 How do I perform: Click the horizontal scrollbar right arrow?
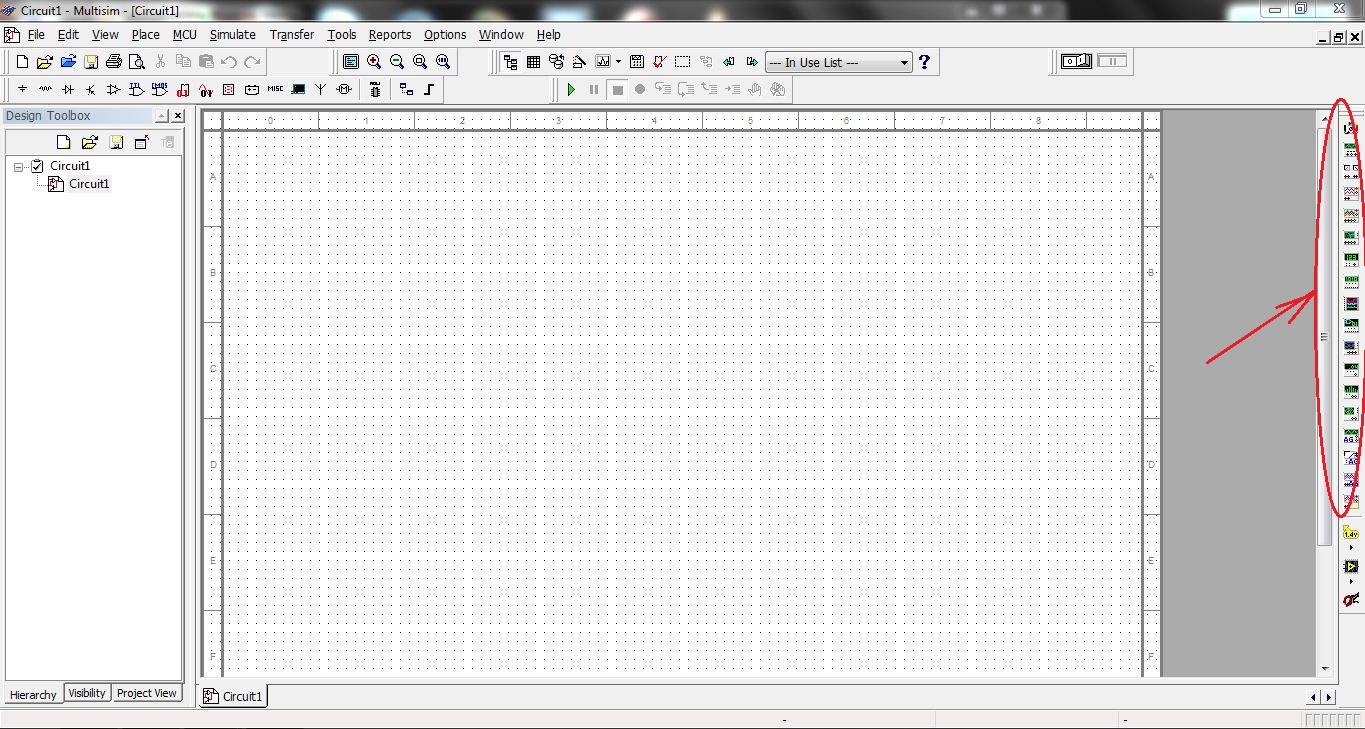(1329, 696)
